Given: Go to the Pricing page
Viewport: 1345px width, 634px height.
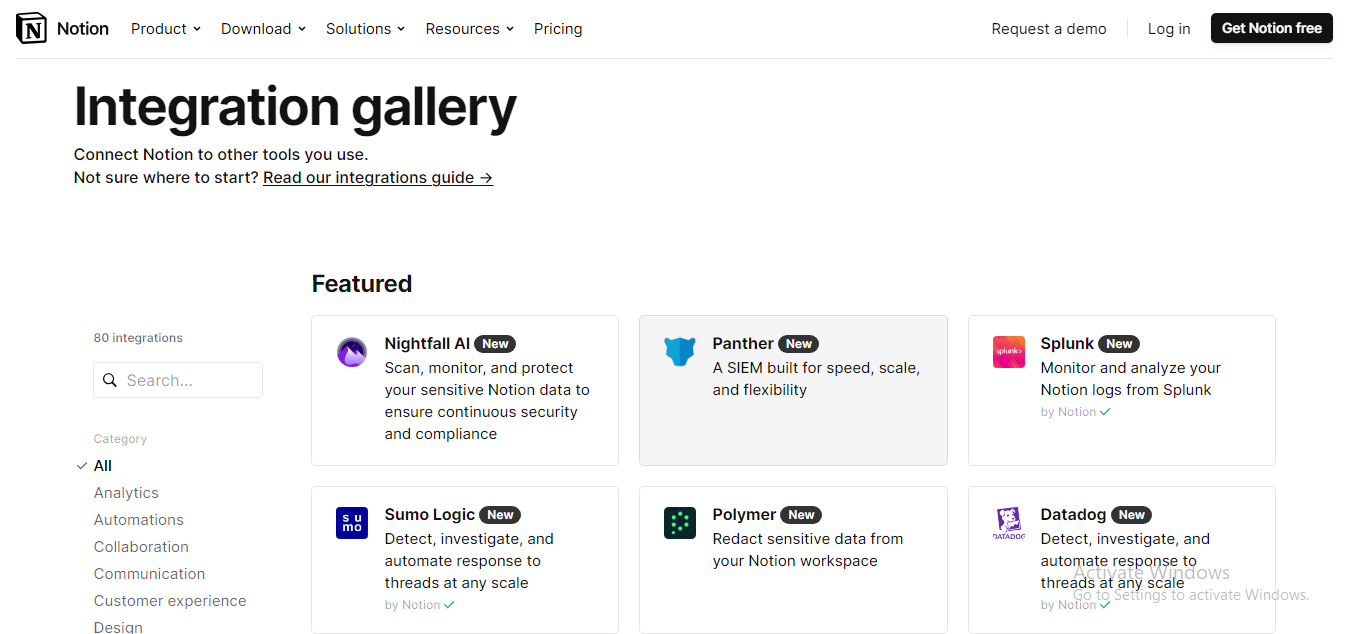Looking at the screenshot, I should 558,29.
